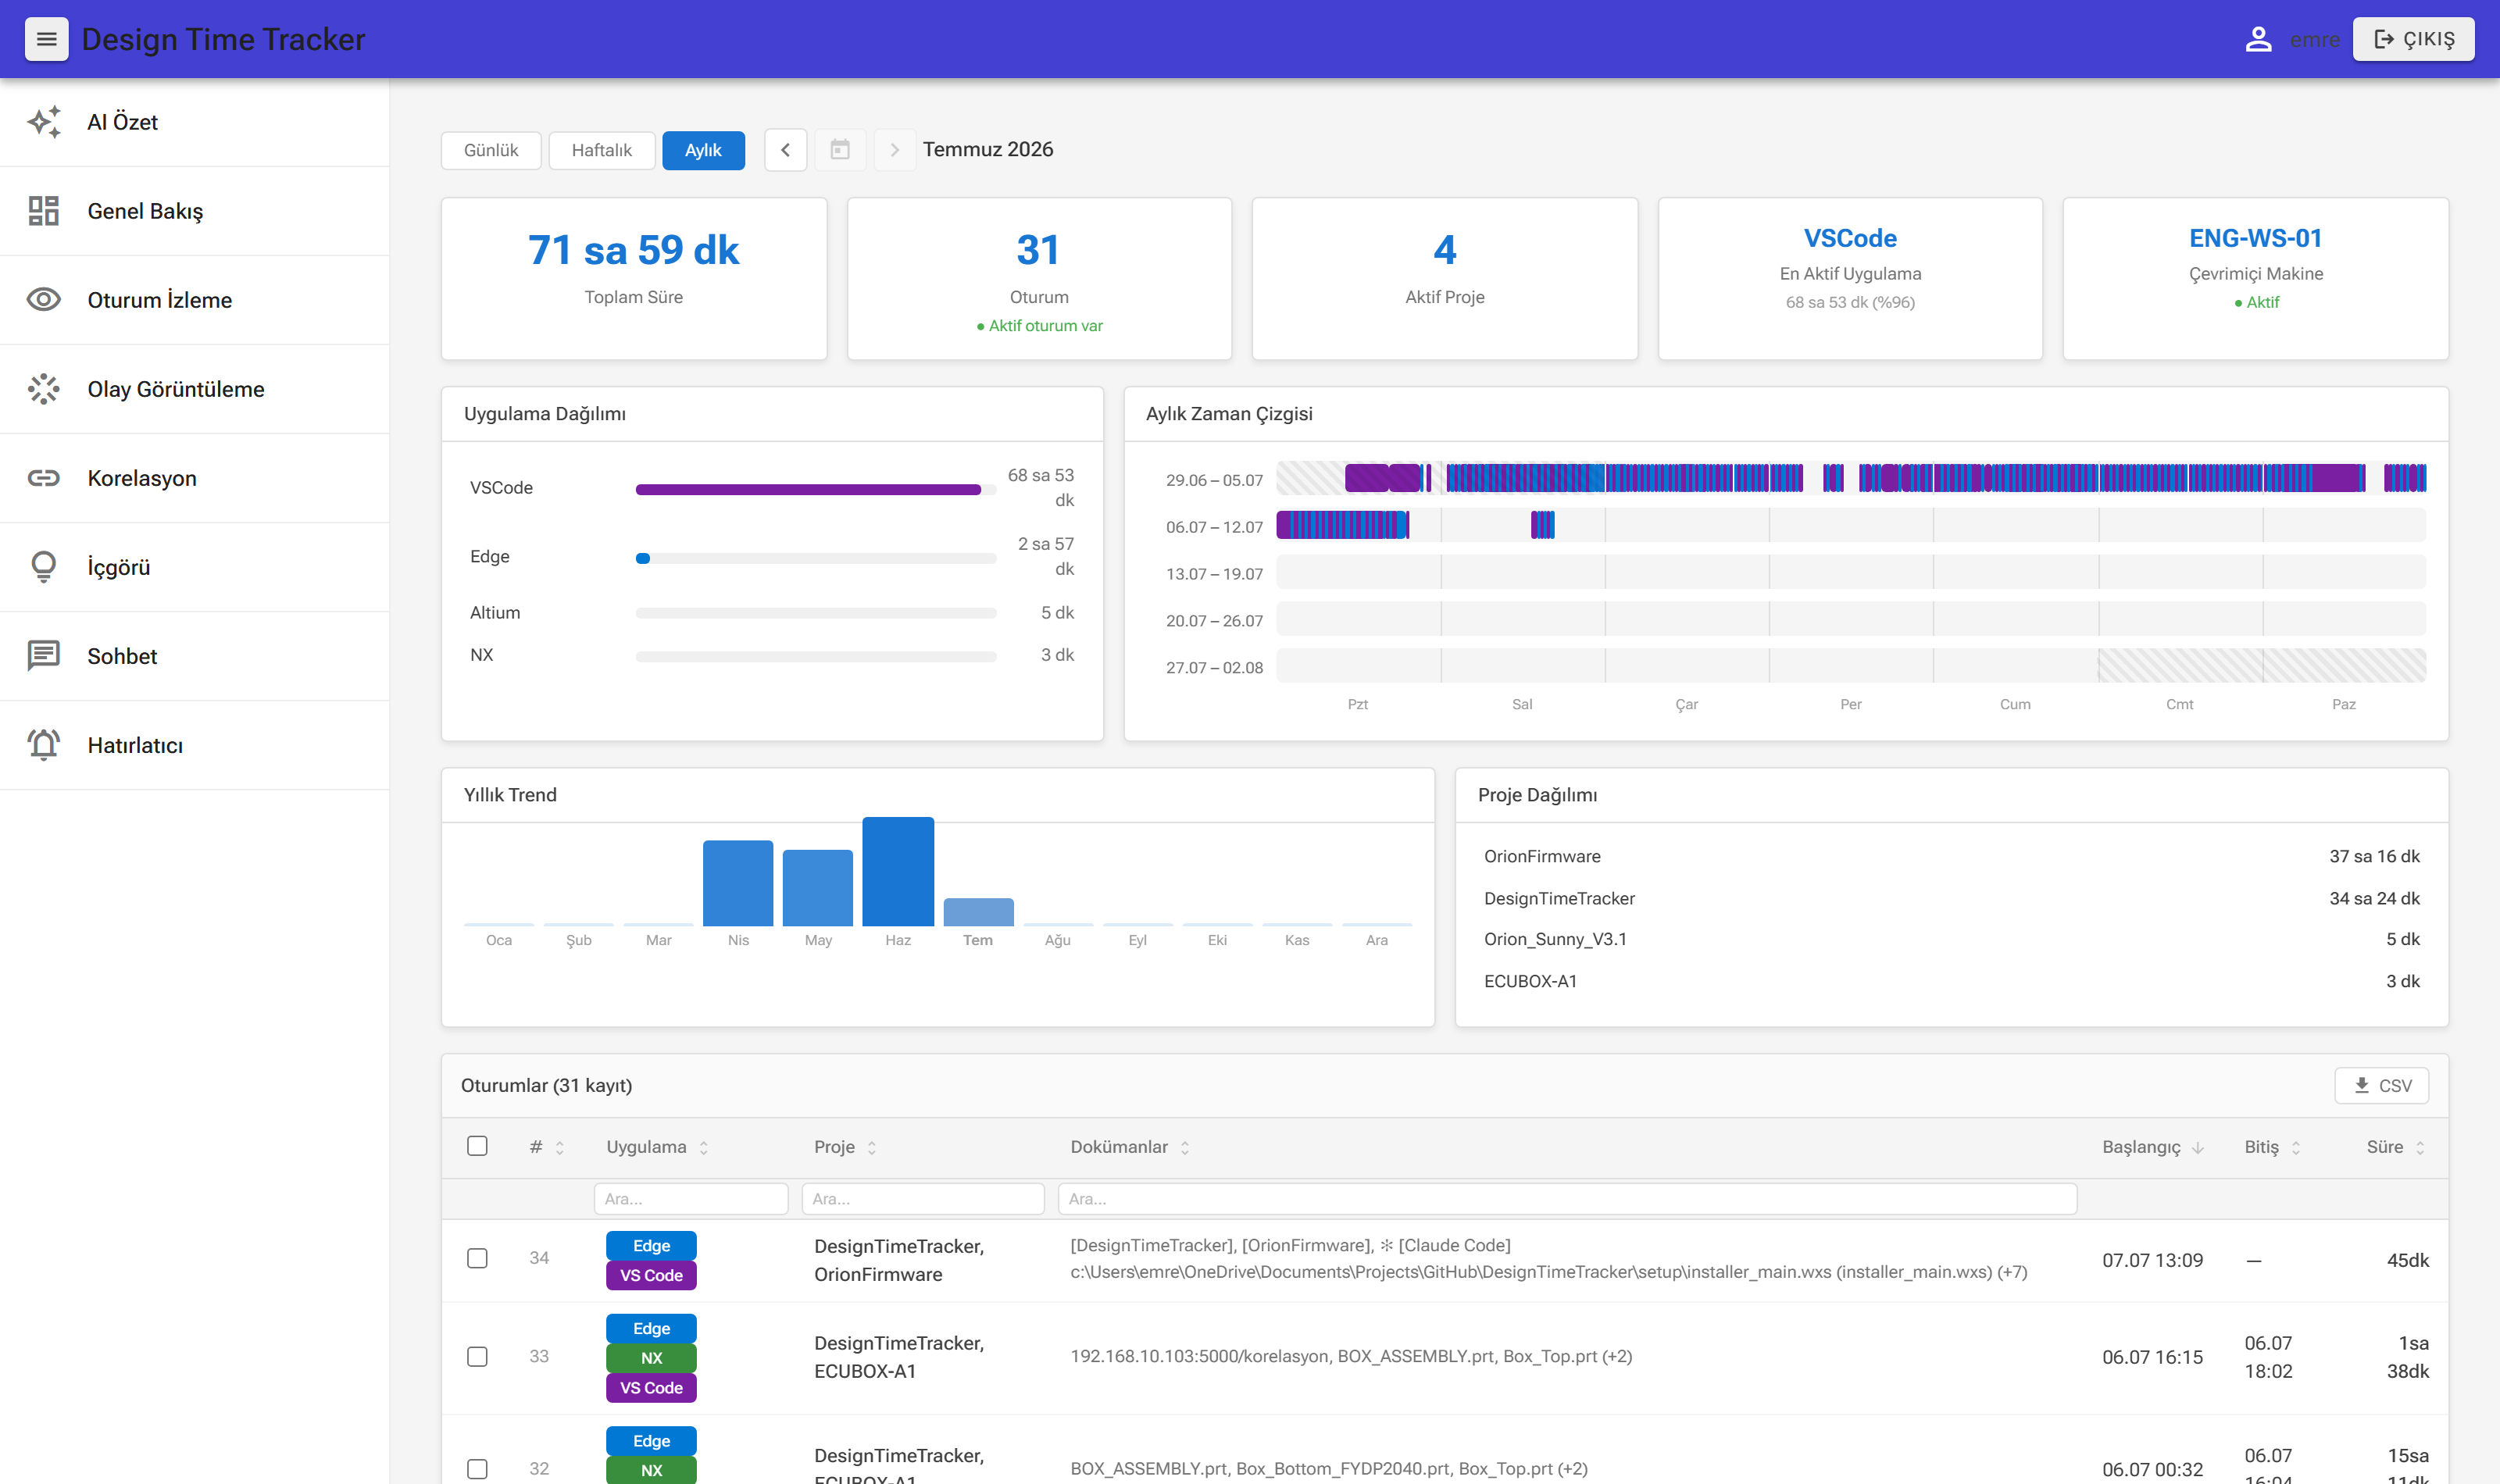
Task: Click the DesignTimeTracker project row
Action: click(1951, 898)
